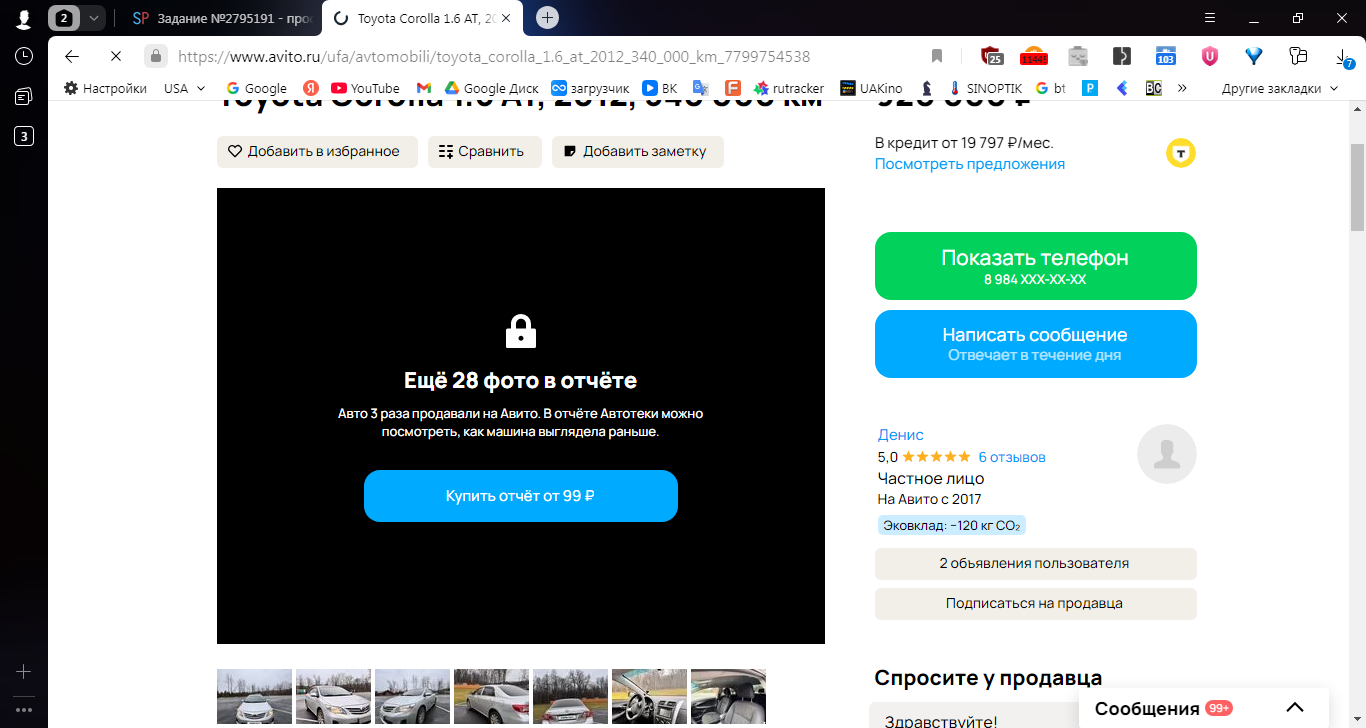Image resolution: width=1366 pixels, height=728 pixels.
Task: Open browsing history clock in the sidebar
Action: click(x=24, y=57)
